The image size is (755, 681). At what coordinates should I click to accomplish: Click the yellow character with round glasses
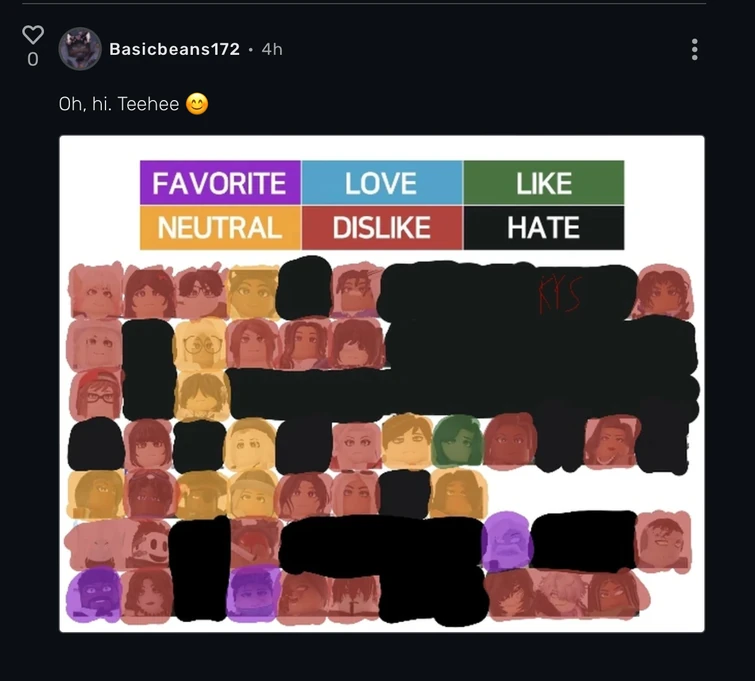tap(201, 344)
